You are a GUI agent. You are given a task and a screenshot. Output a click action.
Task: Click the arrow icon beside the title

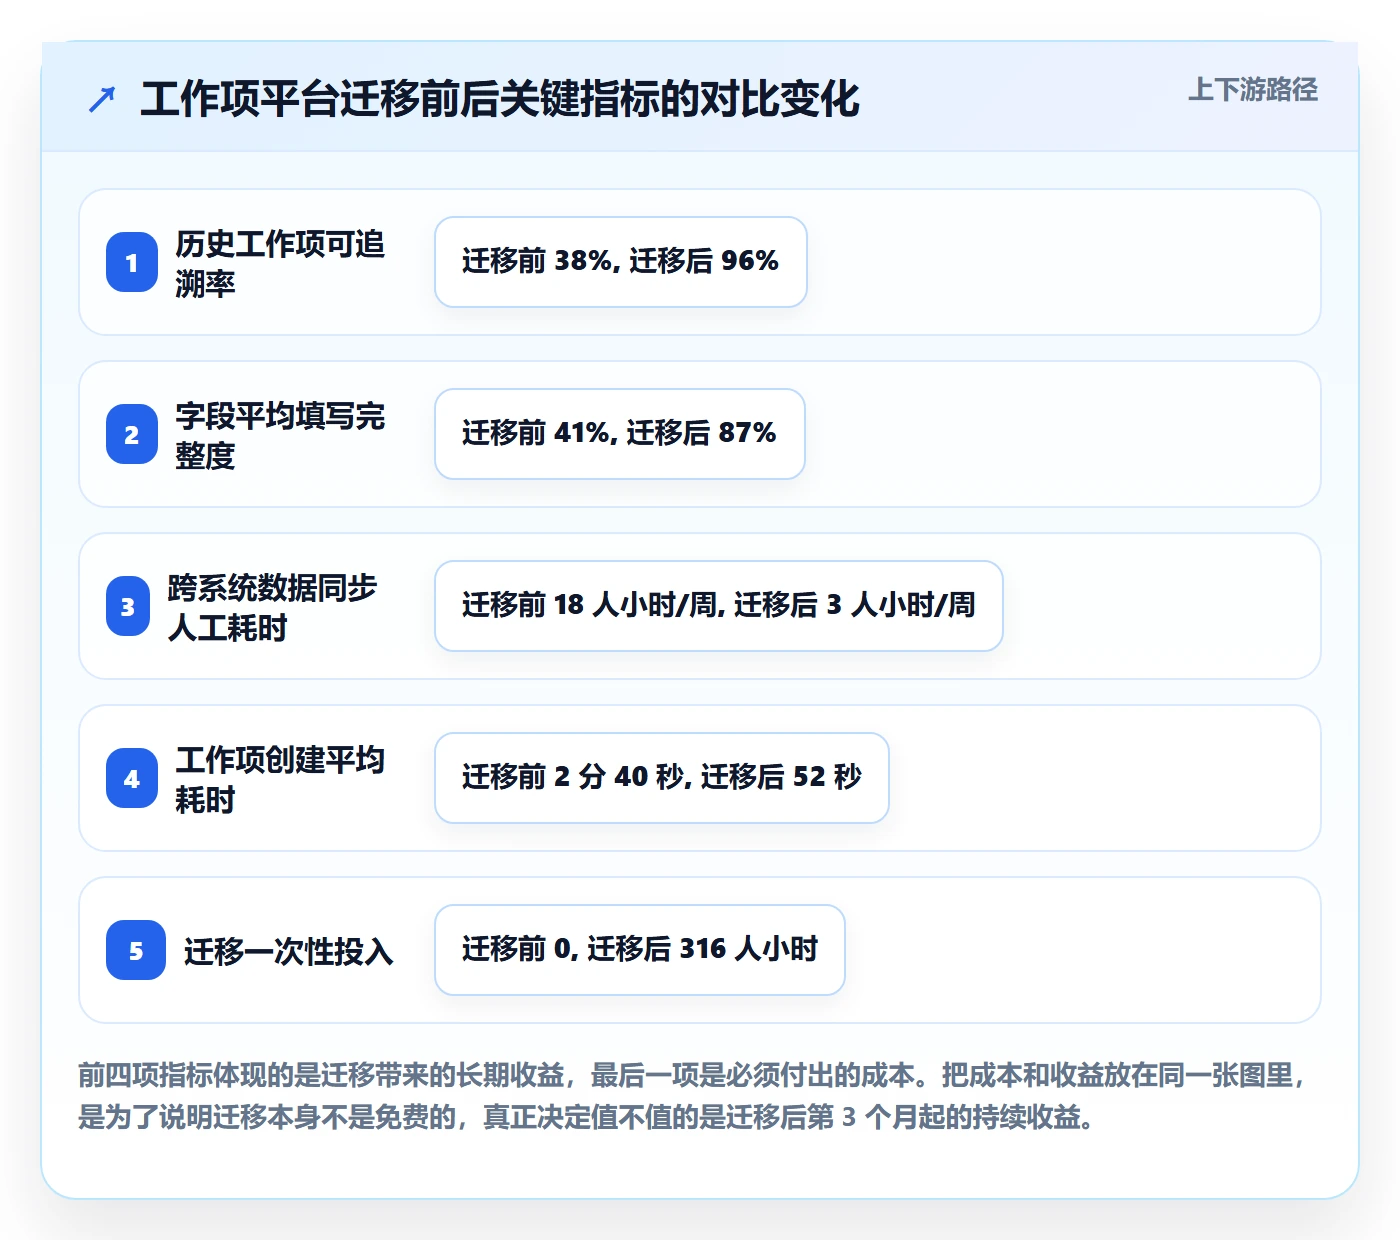[102, 100]
